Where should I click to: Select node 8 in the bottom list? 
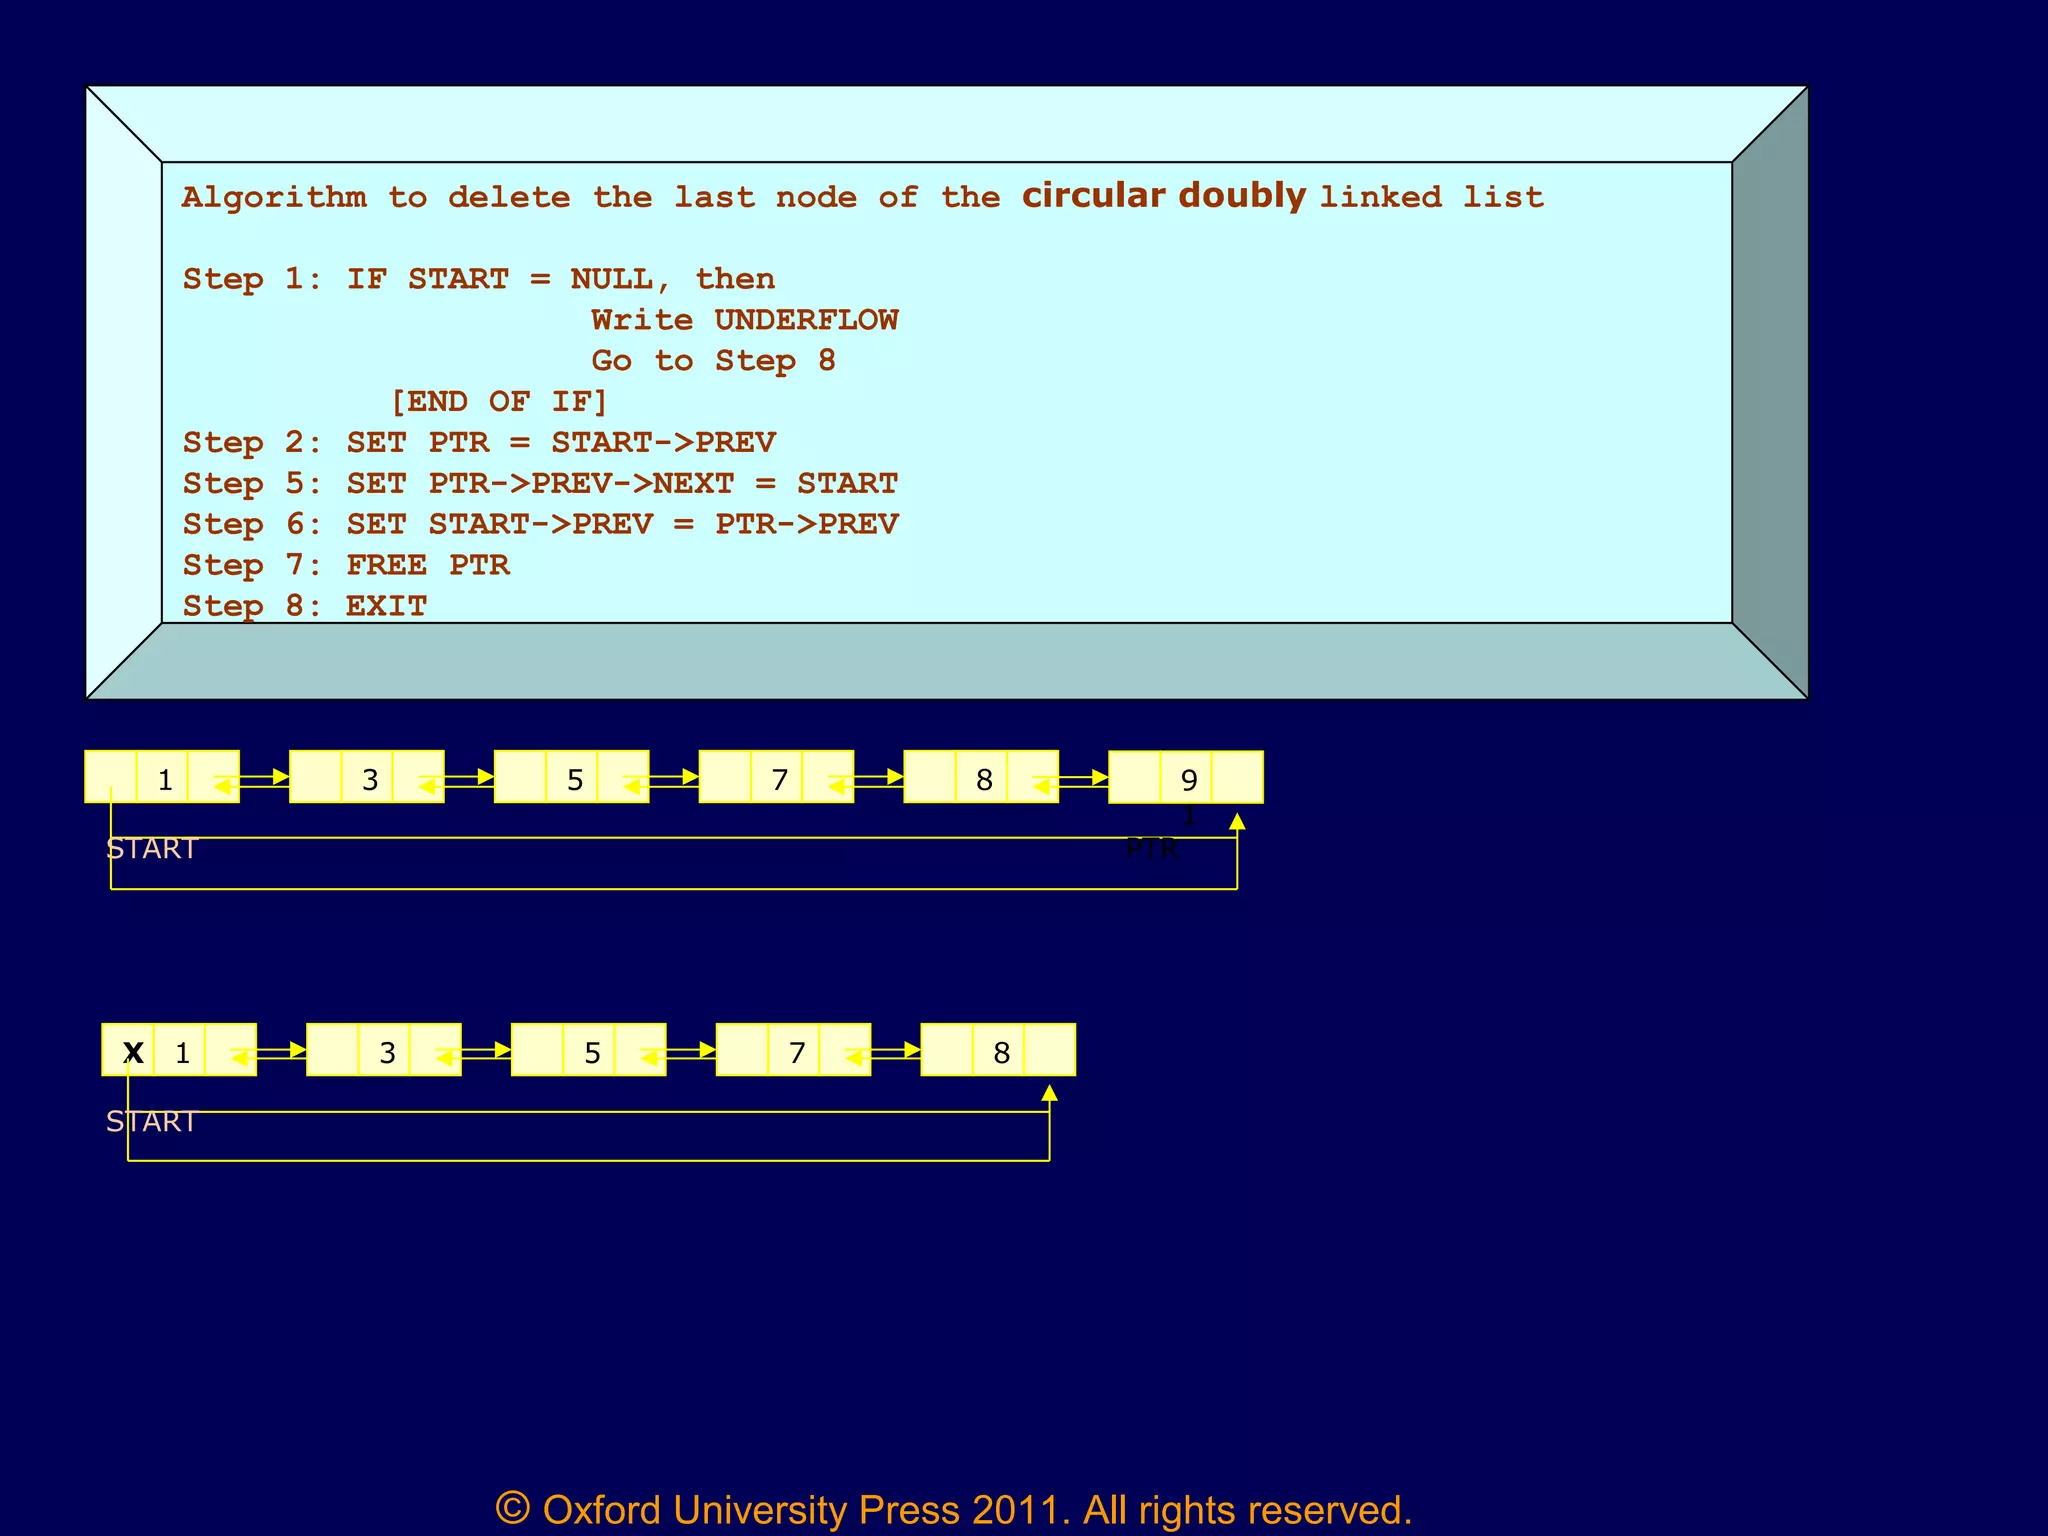tap(999, 1051)
